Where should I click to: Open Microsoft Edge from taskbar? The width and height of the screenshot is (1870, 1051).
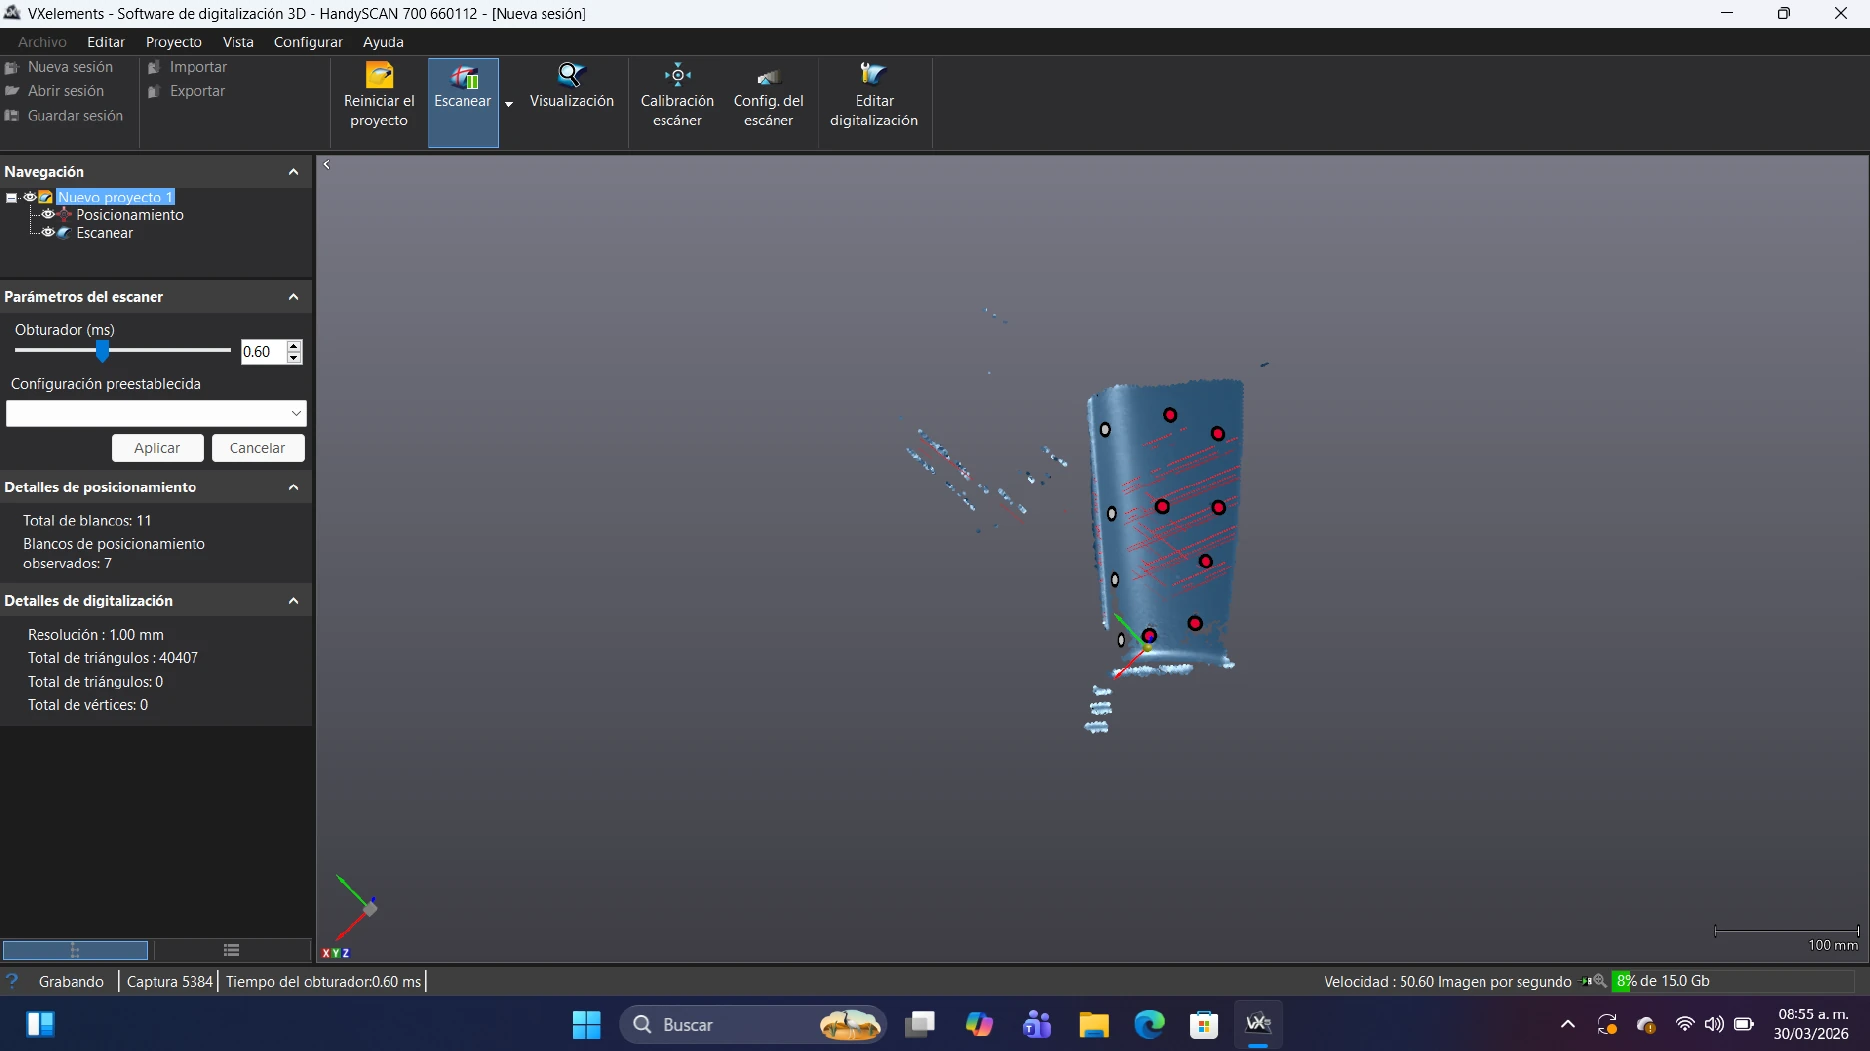pos(1149,1024)
